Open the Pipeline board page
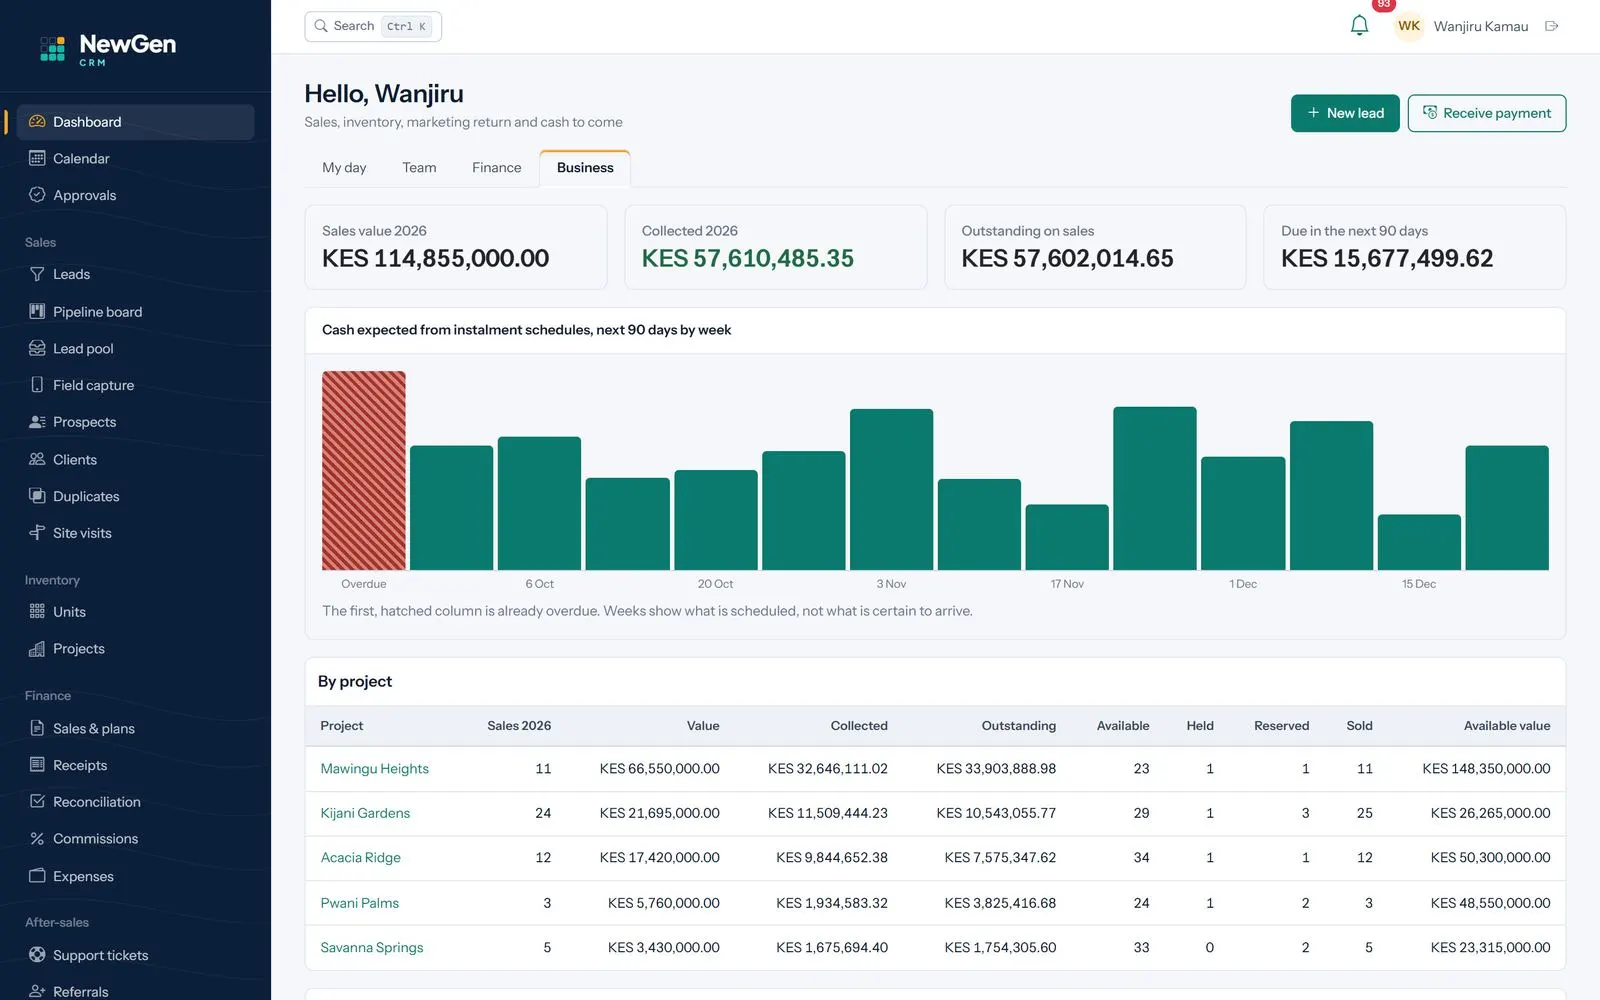 click(x=135, y=311)
